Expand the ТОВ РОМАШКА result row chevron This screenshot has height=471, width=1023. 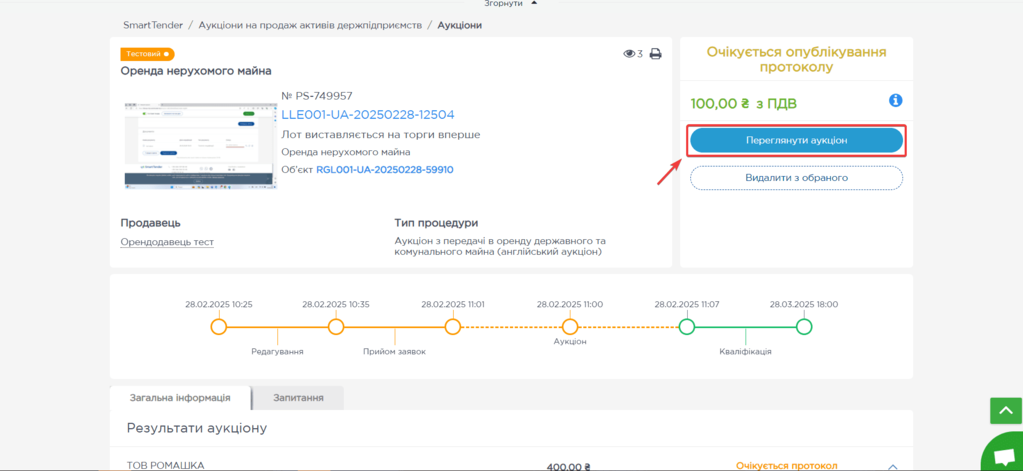893,466
